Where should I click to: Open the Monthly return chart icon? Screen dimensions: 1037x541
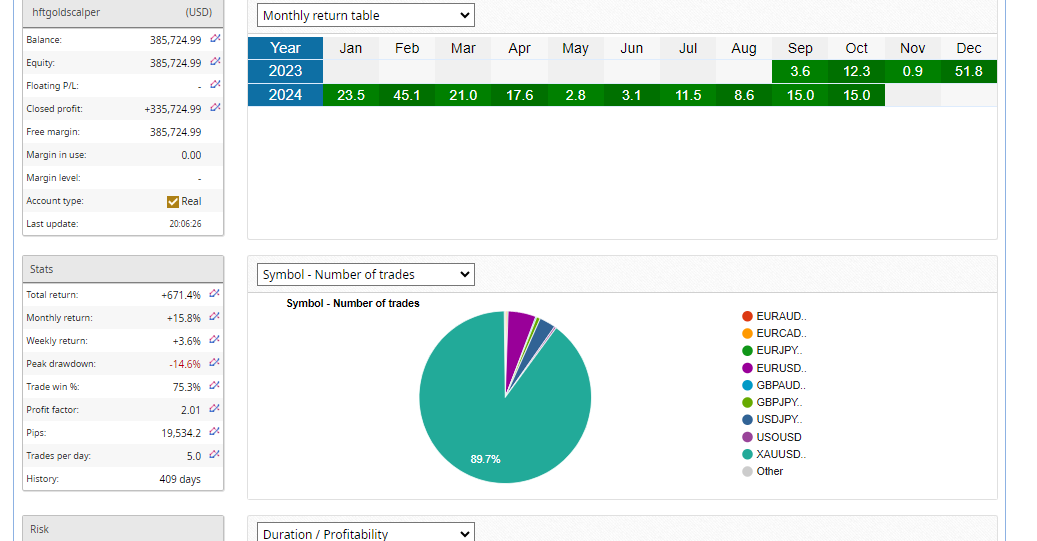click(x=215, y=317)
